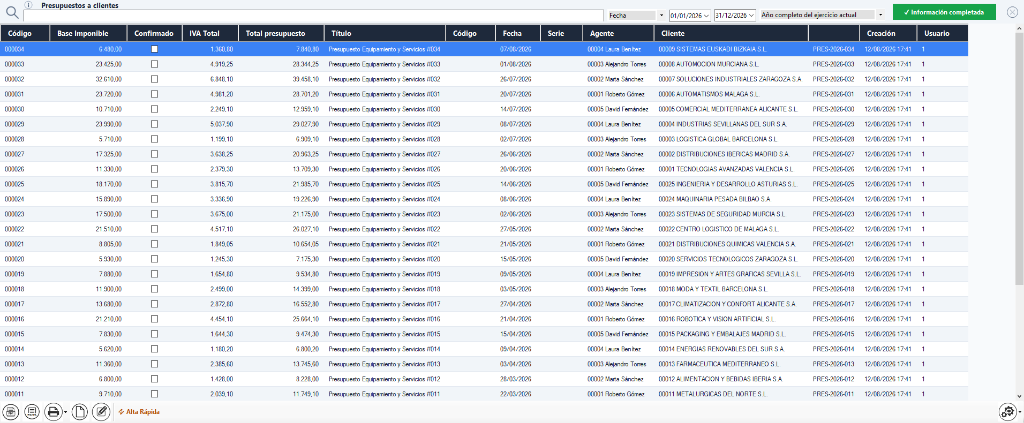Open the end date 31/12/2026 picker
Screen dimensions: 1024x423
point(735,14)
